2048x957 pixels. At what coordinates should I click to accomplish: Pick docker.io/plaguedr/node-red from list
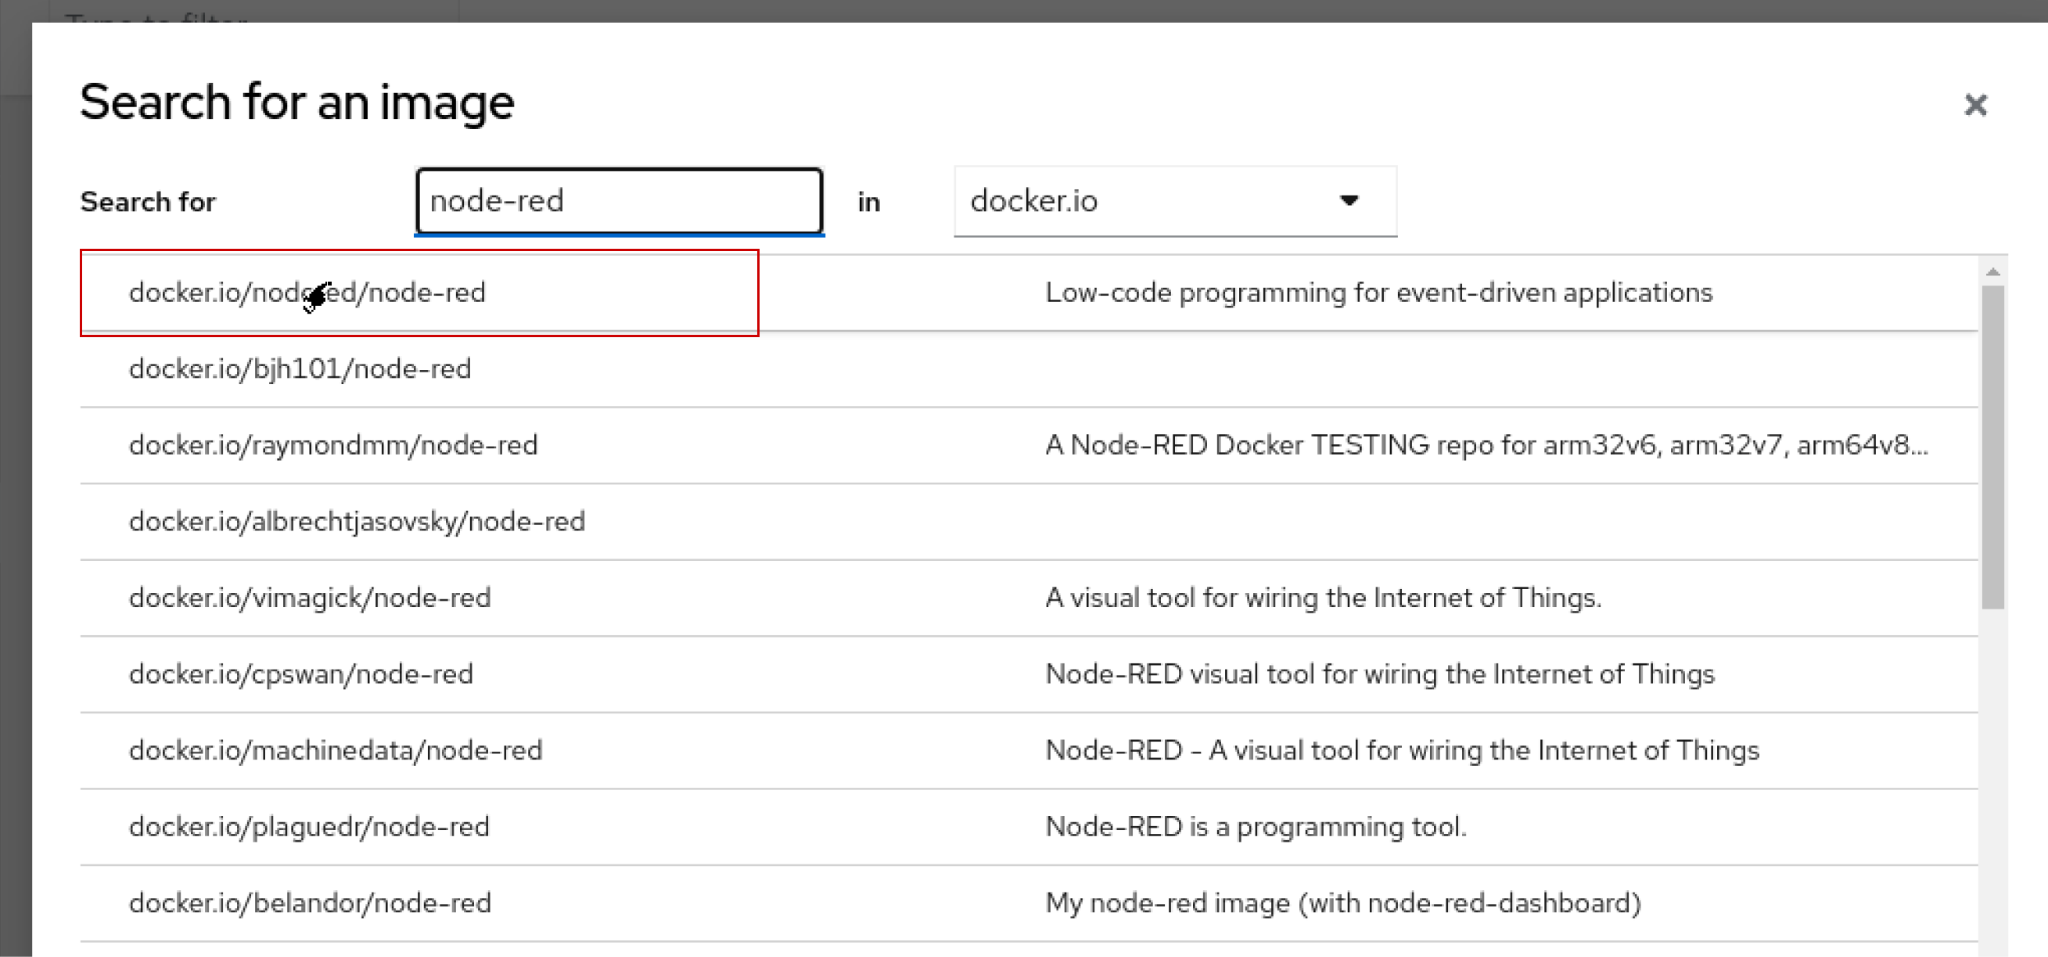pyautogui.click(x=309, y=827)
